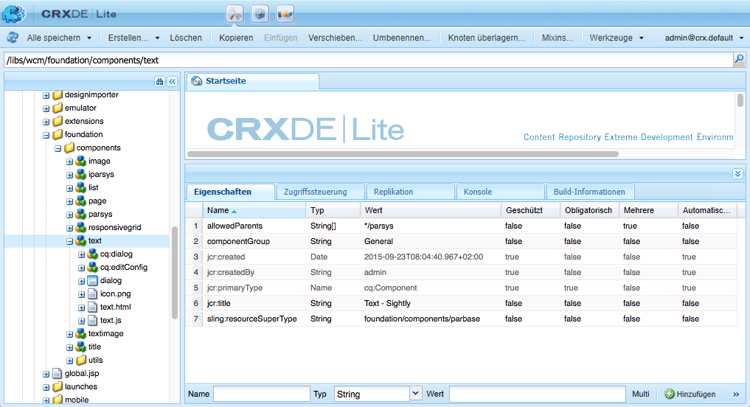750x407 pixels.
Task: Open the tools hammer icon in header
Action: coord(235,14)
